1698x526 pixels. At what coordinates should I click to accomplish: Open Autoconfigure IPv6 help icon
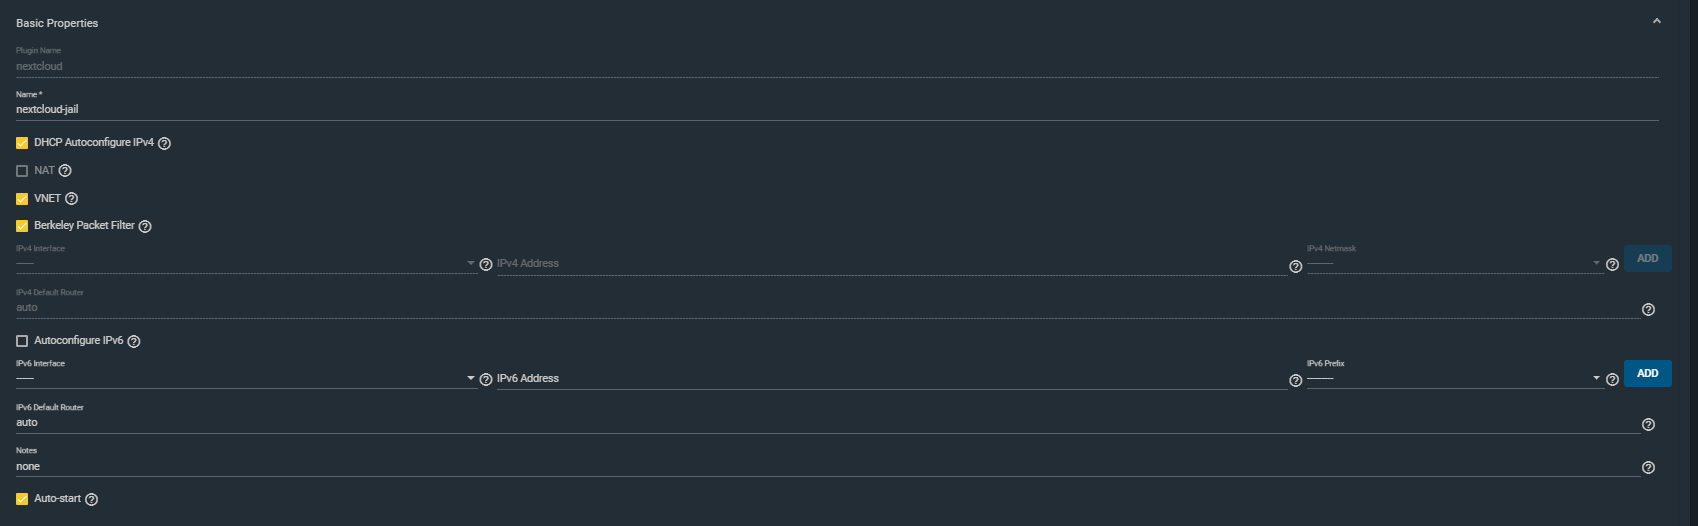point(134,341)
